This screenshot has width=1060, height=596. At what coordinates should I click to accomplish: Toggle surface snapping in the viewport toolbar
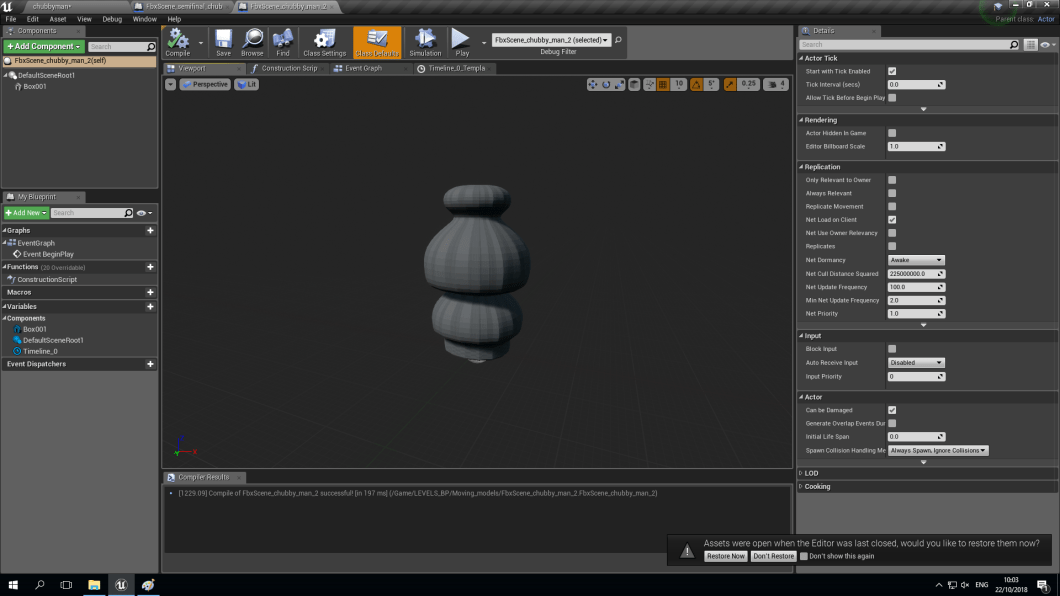coord(650,84)
